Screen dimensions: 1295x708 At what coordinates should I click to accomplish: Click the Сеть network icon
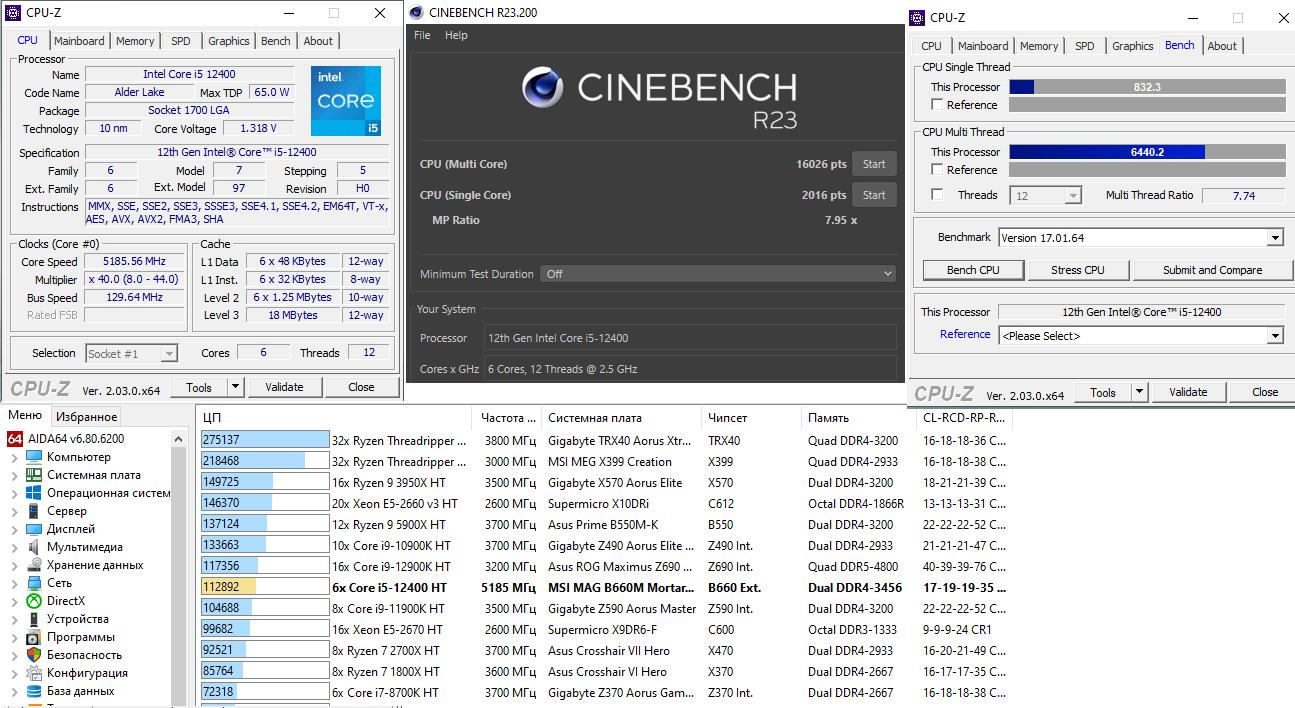(34, 583)
